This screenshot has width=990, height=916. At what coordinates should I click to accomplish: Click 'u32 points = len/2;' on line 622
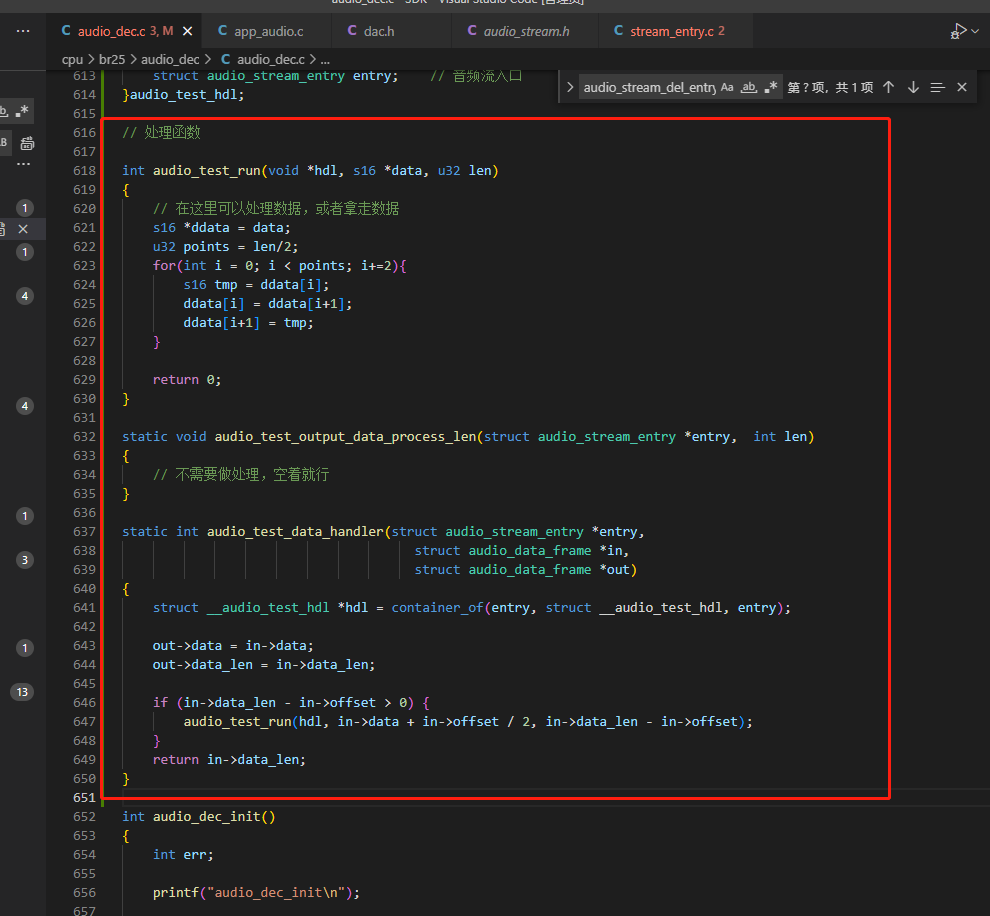click(x=225, y=247)
